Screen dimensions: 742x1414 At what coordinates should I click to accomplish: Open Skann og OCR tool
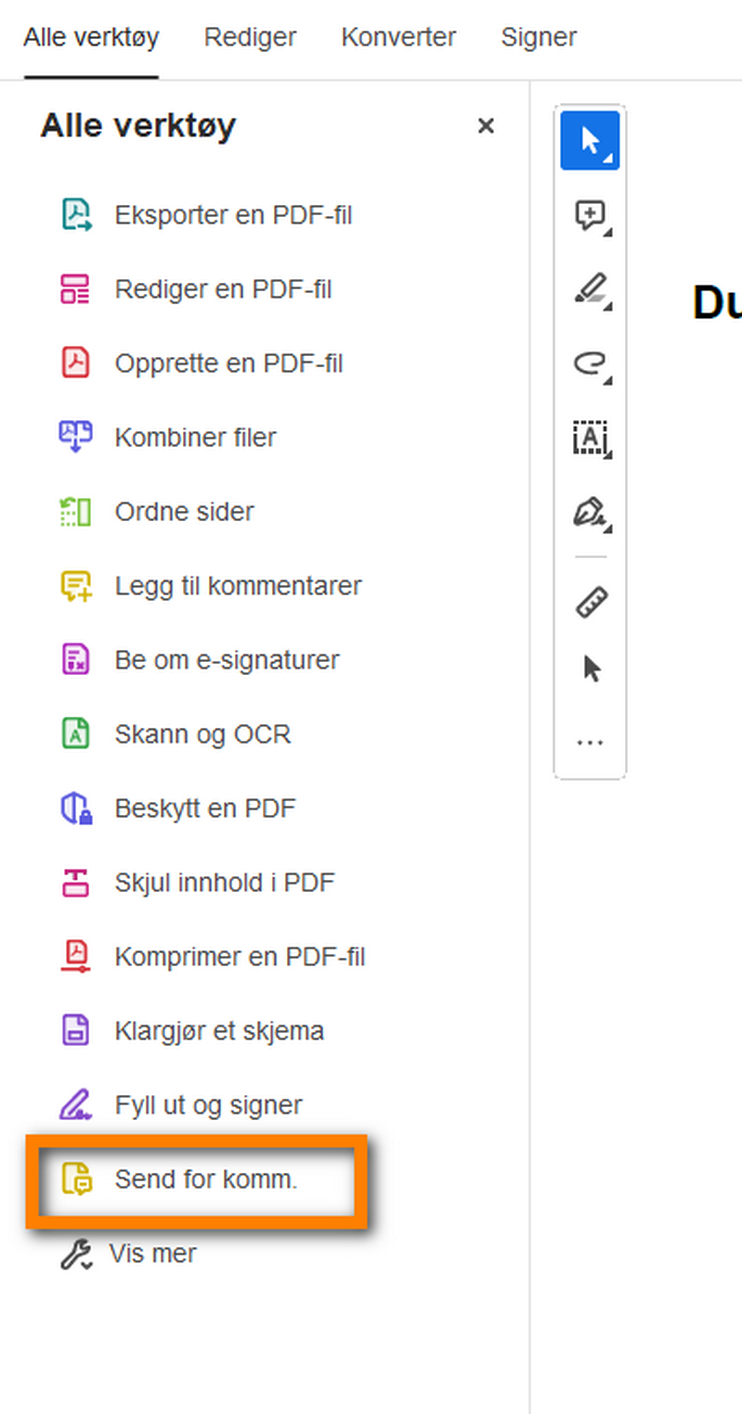click(202, 734)
